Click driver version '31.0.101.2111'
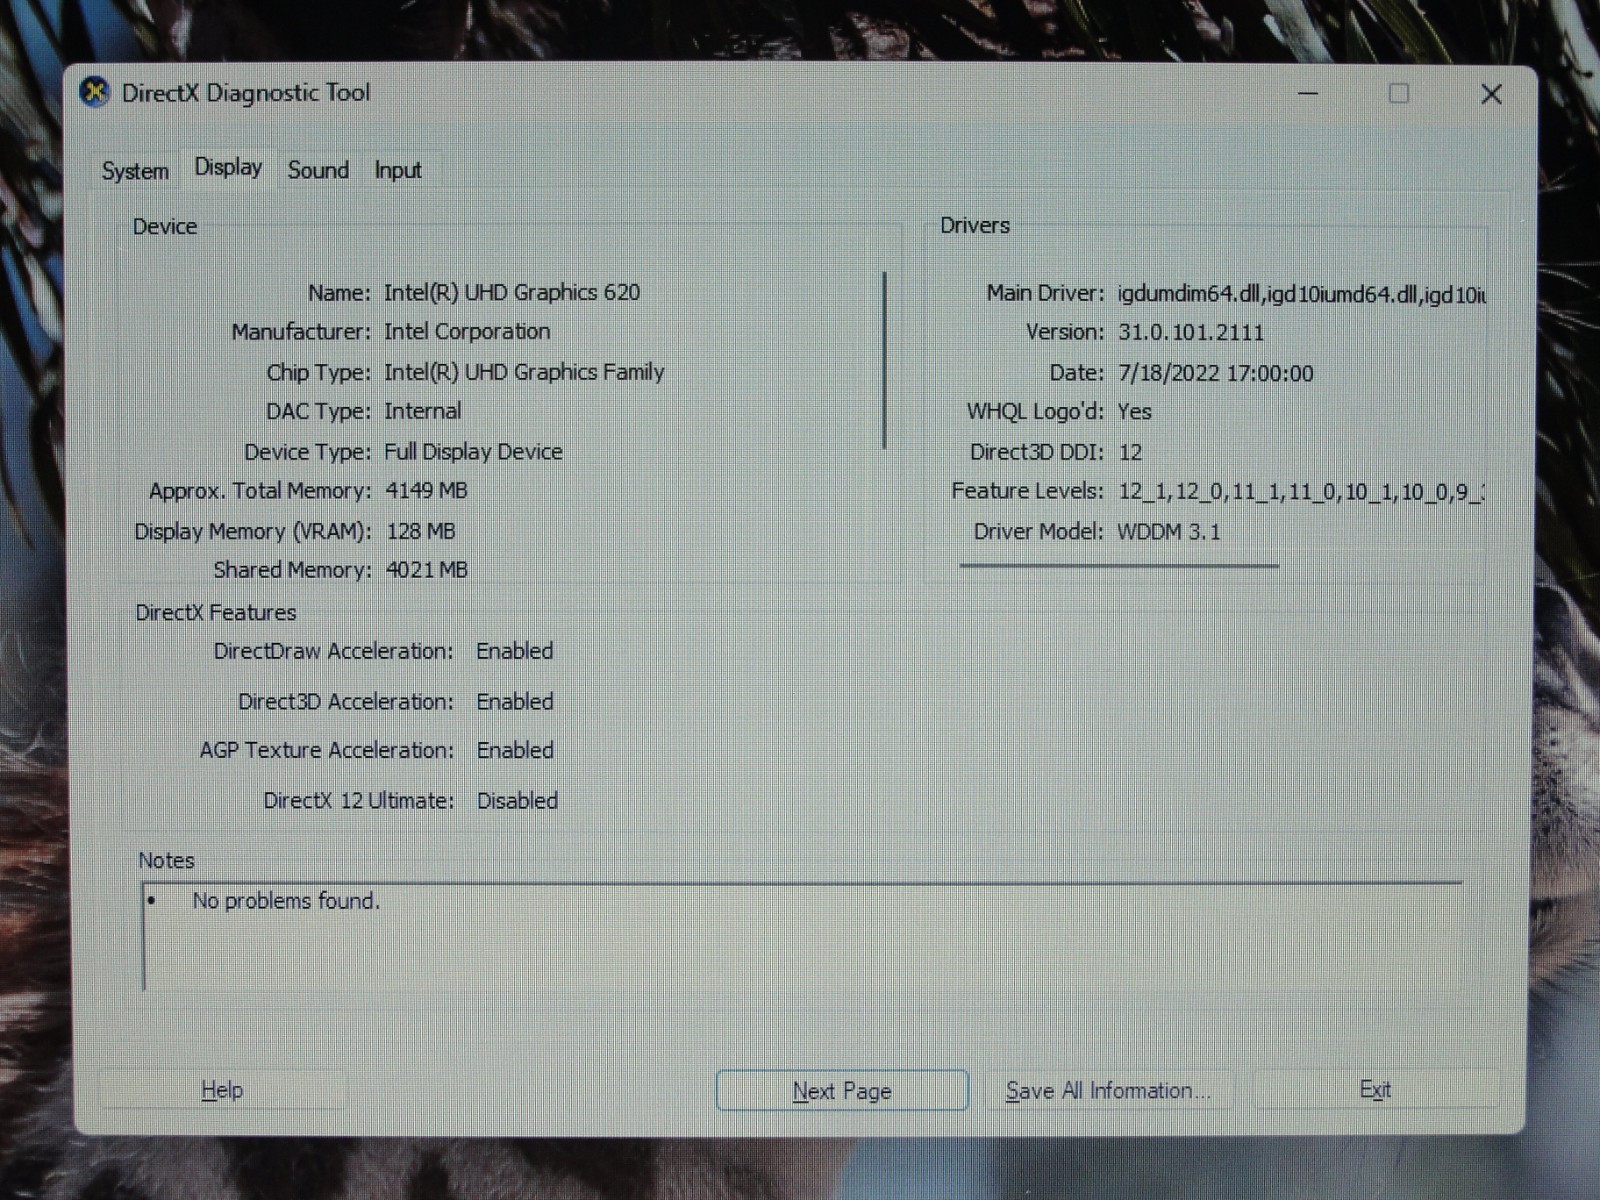Viewport: 1600px width, 1200px height. pos(1191,333)
